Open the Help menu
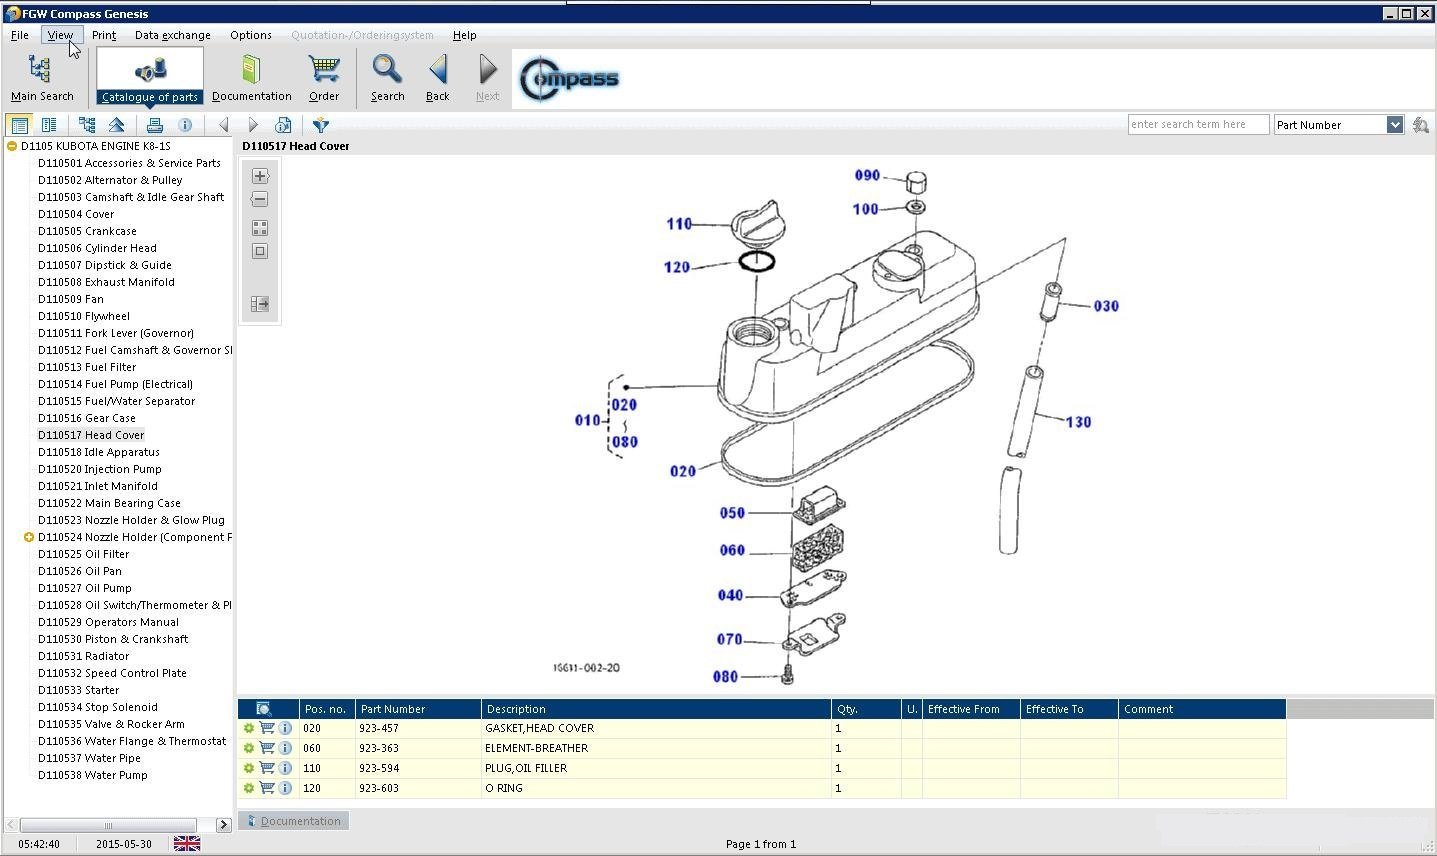The height and width of the screenshot is (856, 1437). point(464,35)
